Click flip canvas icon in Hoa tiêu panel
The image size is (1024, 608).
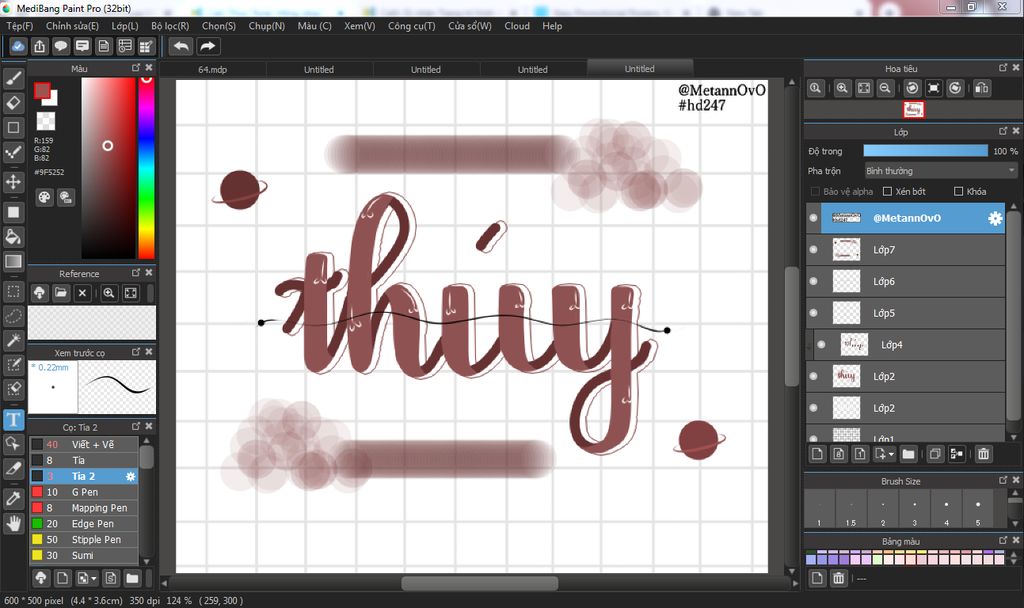(982, 88)
